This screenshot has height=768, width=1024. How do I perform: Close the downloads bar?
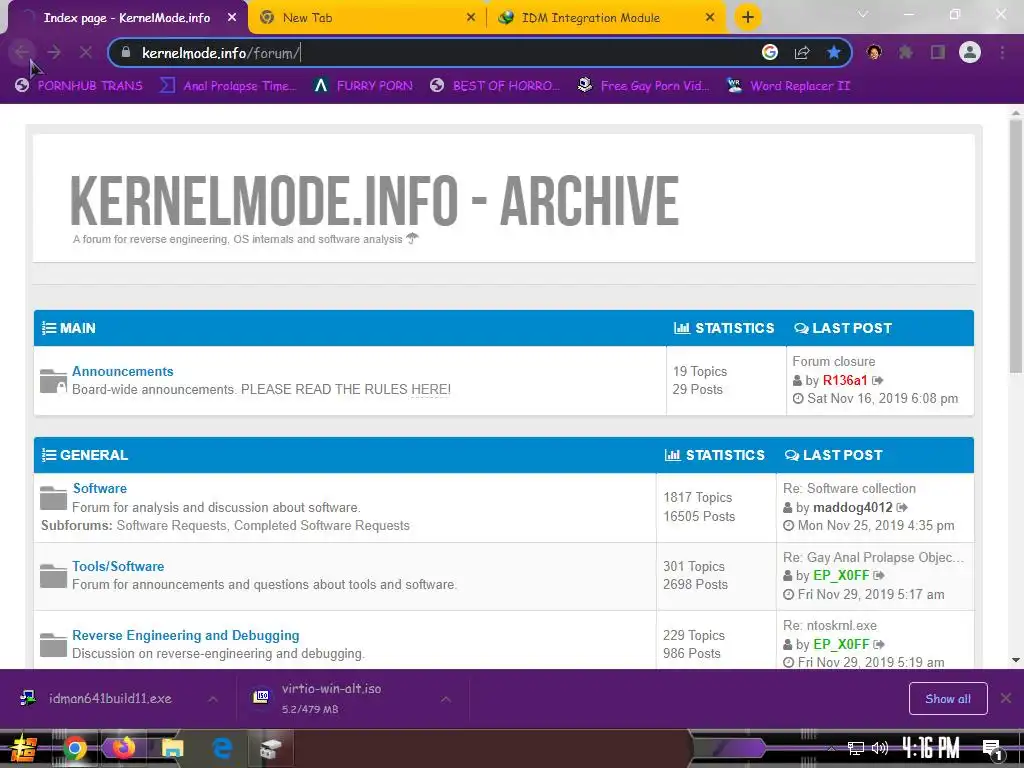tap(1006, 699)
